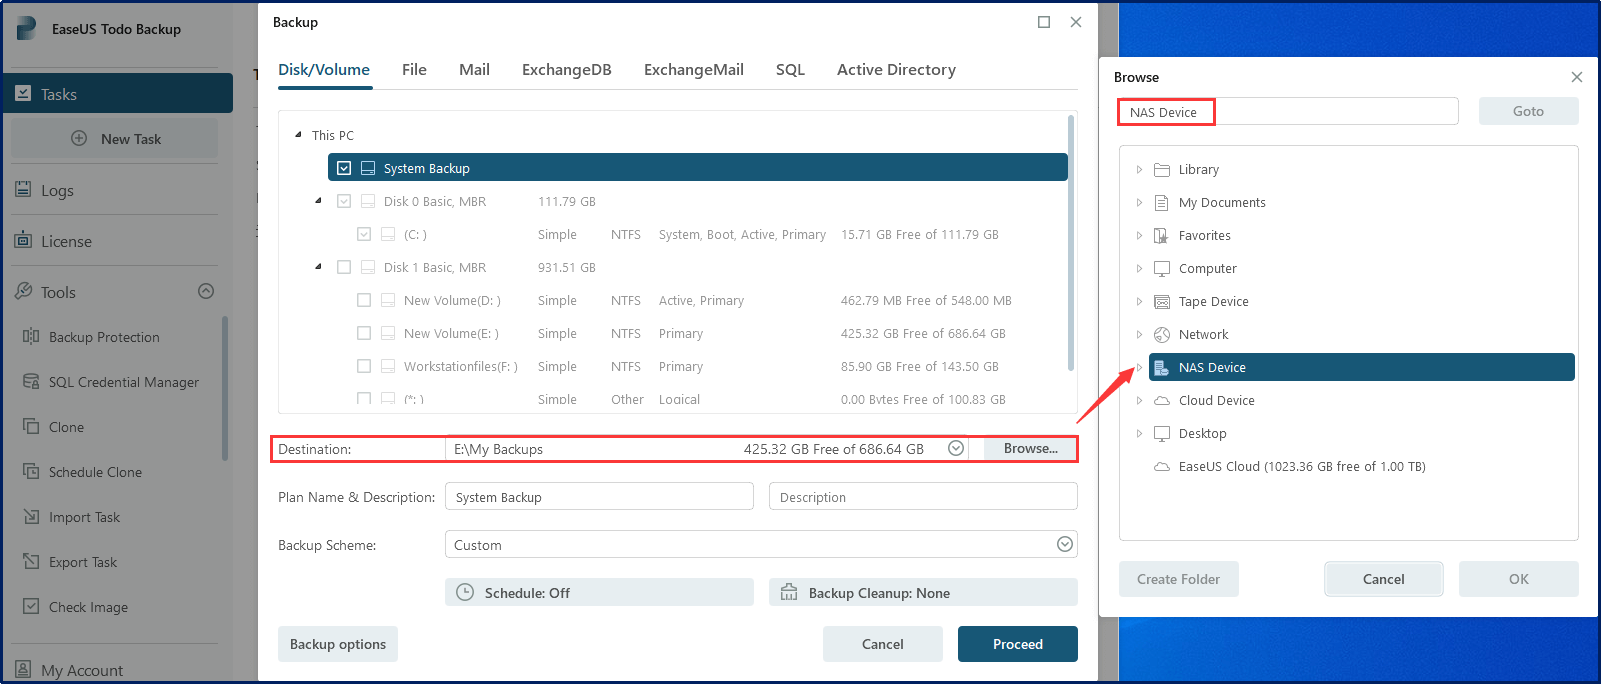Viewport: 1602px width, 685px height.
Task: Select EaseUS Cloud storage entry
Action: coord(1301,466)
